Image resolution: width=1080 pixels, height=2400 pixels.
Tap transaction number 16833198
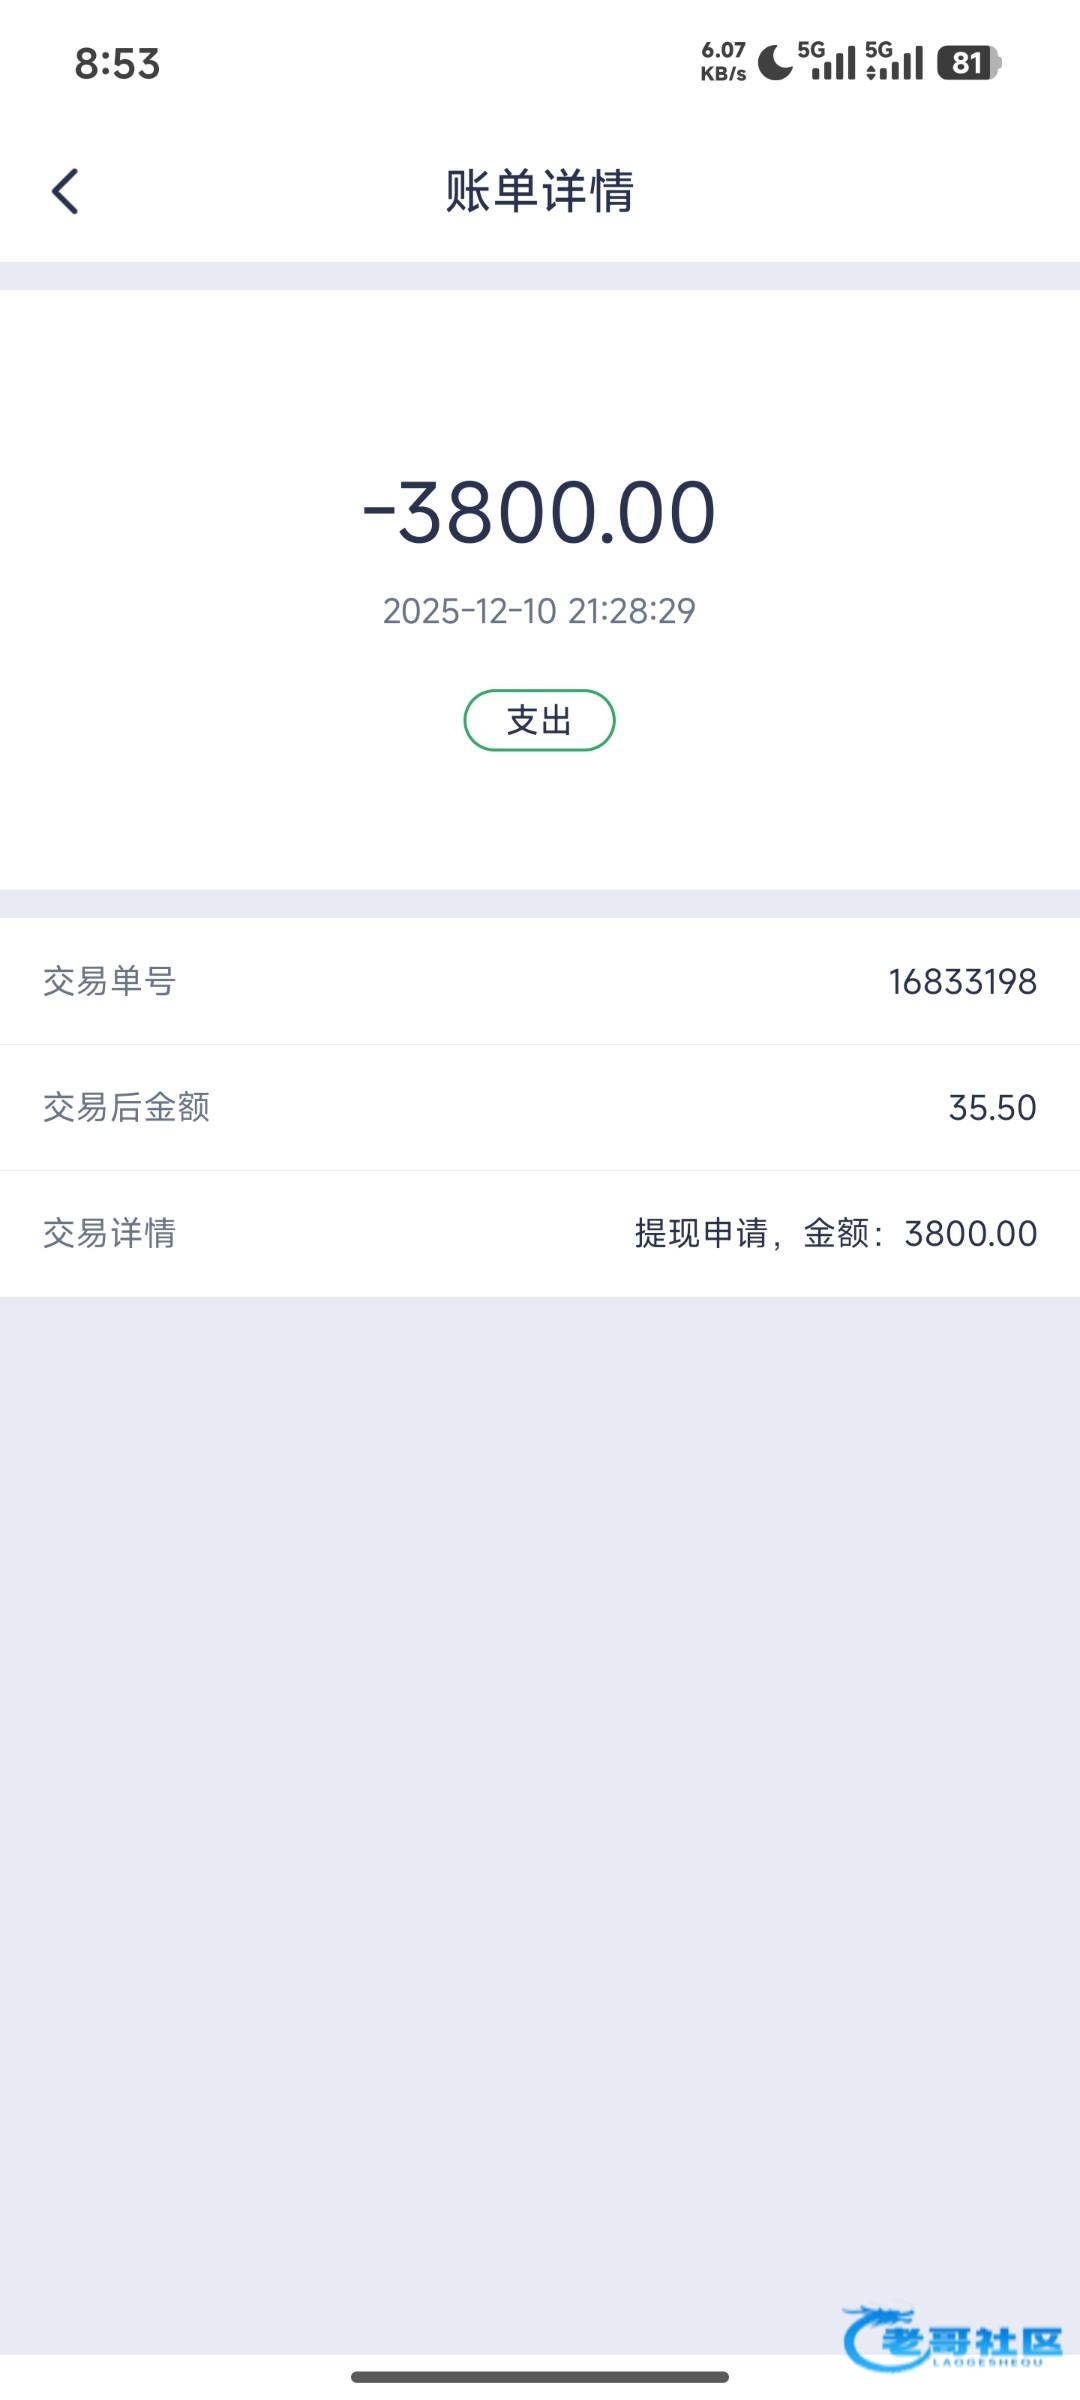962,982
